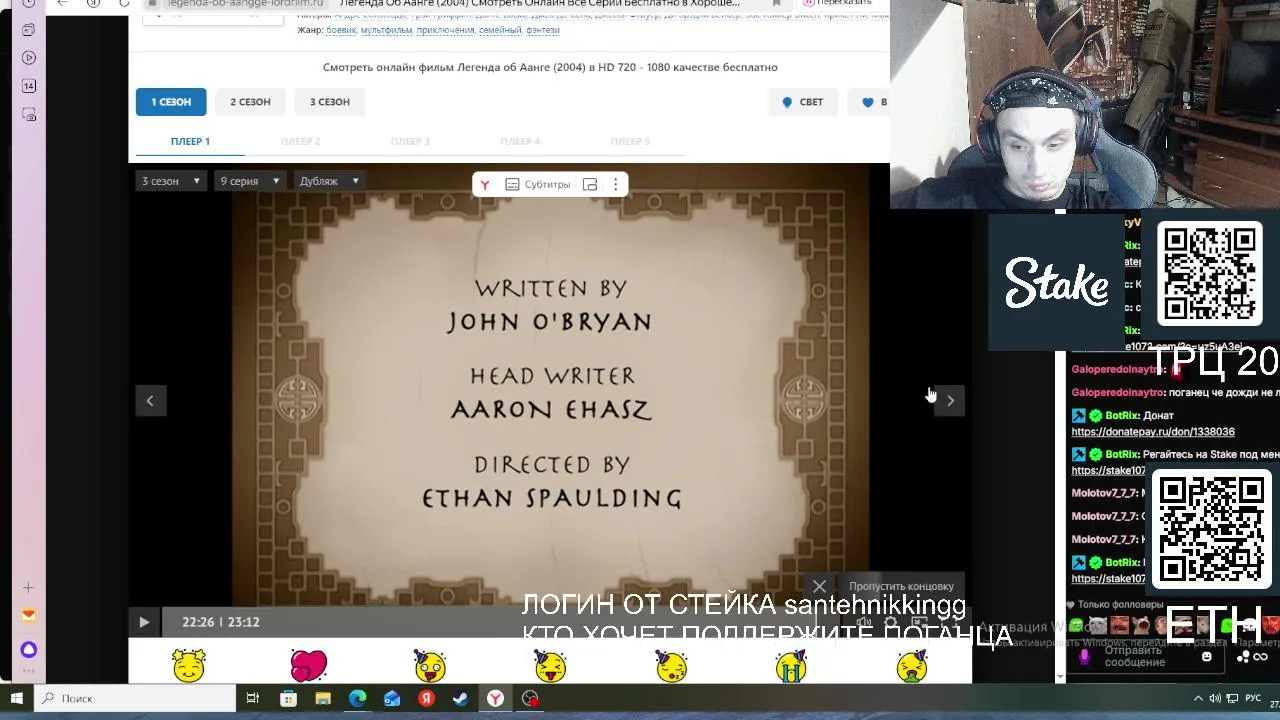Switch to the ПЛЕЕР 4 tab
This screenshot has width=1280, height=720.
(520, 142)
